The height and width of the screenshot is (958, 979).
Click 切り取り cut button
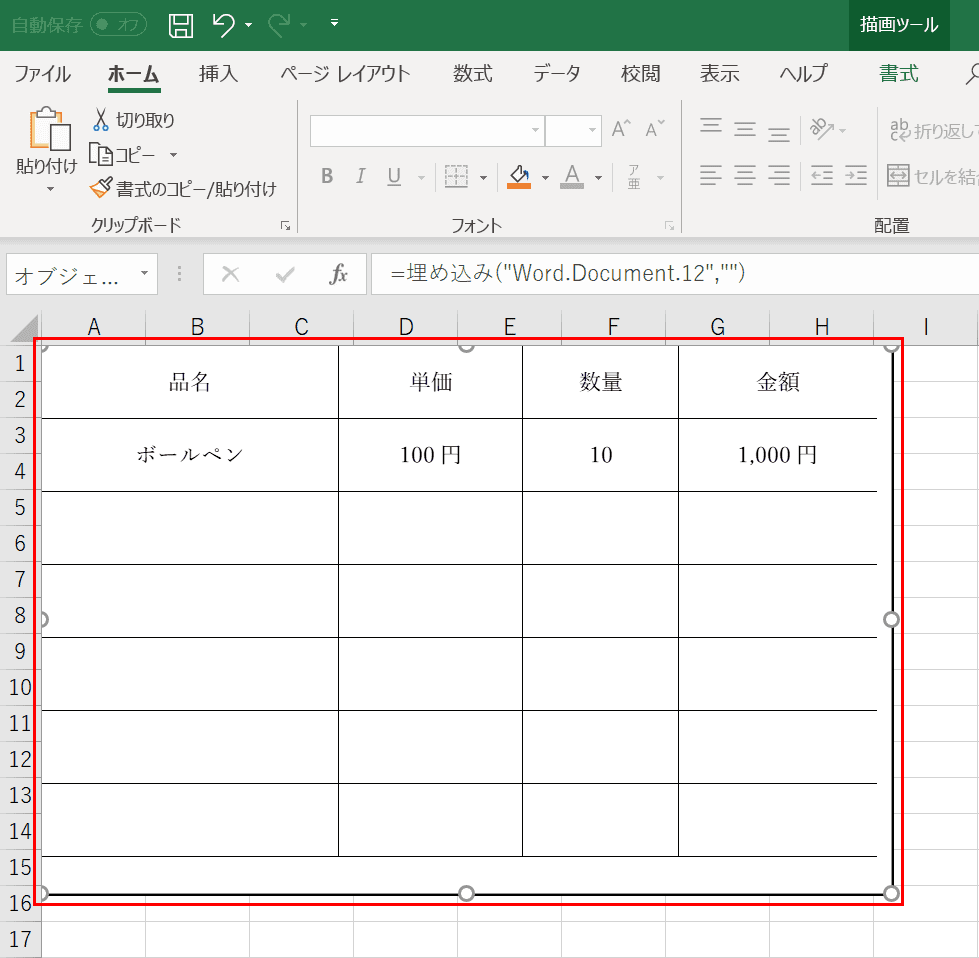click(x=134, y=120)
